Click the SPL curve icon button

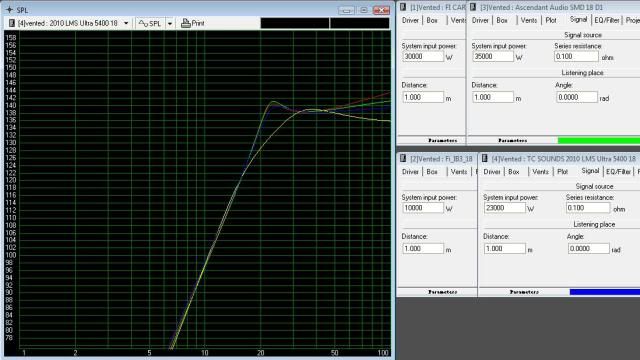click(143, 24)
